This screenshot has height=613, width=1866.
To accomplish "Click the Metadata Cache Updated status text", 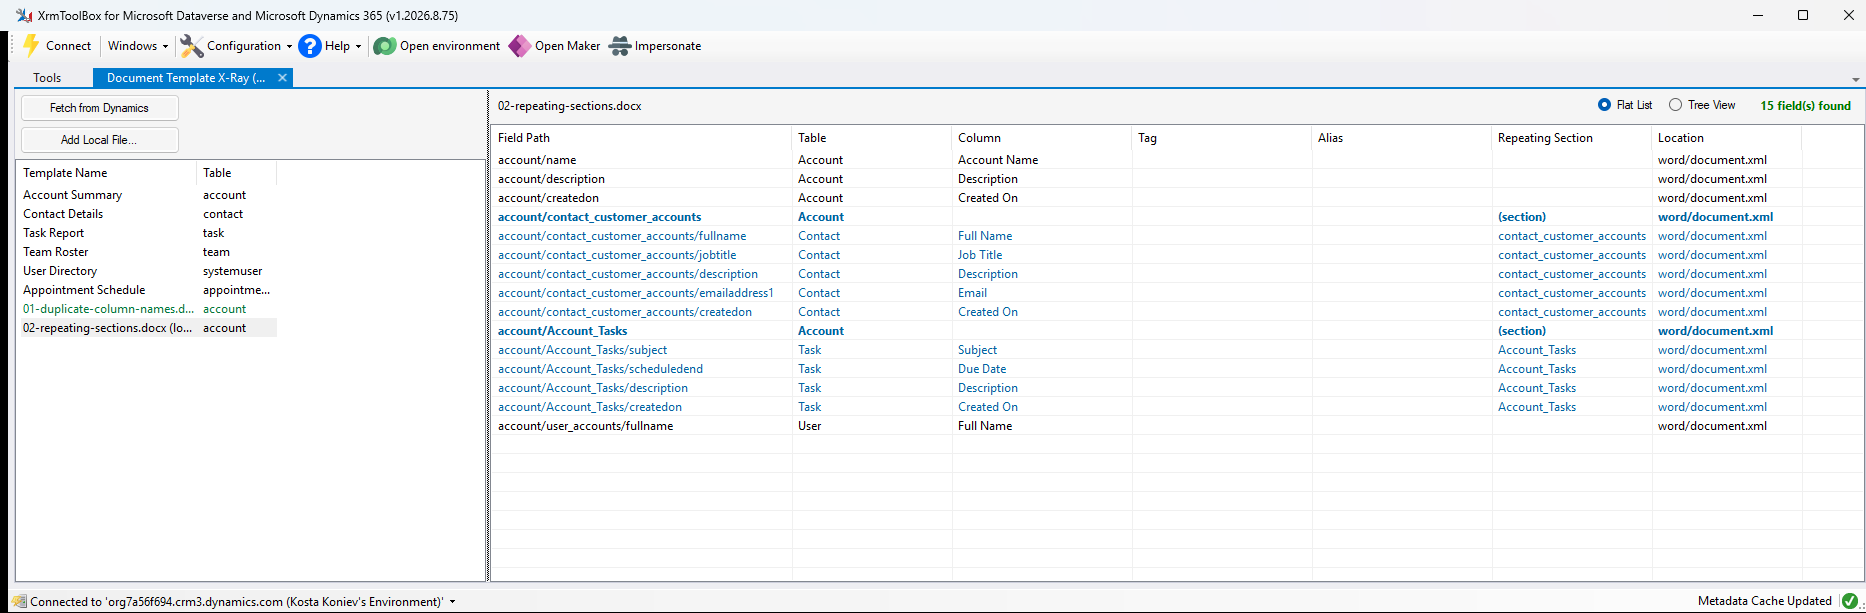I will pyautogui.click(x=1765, y=601).
